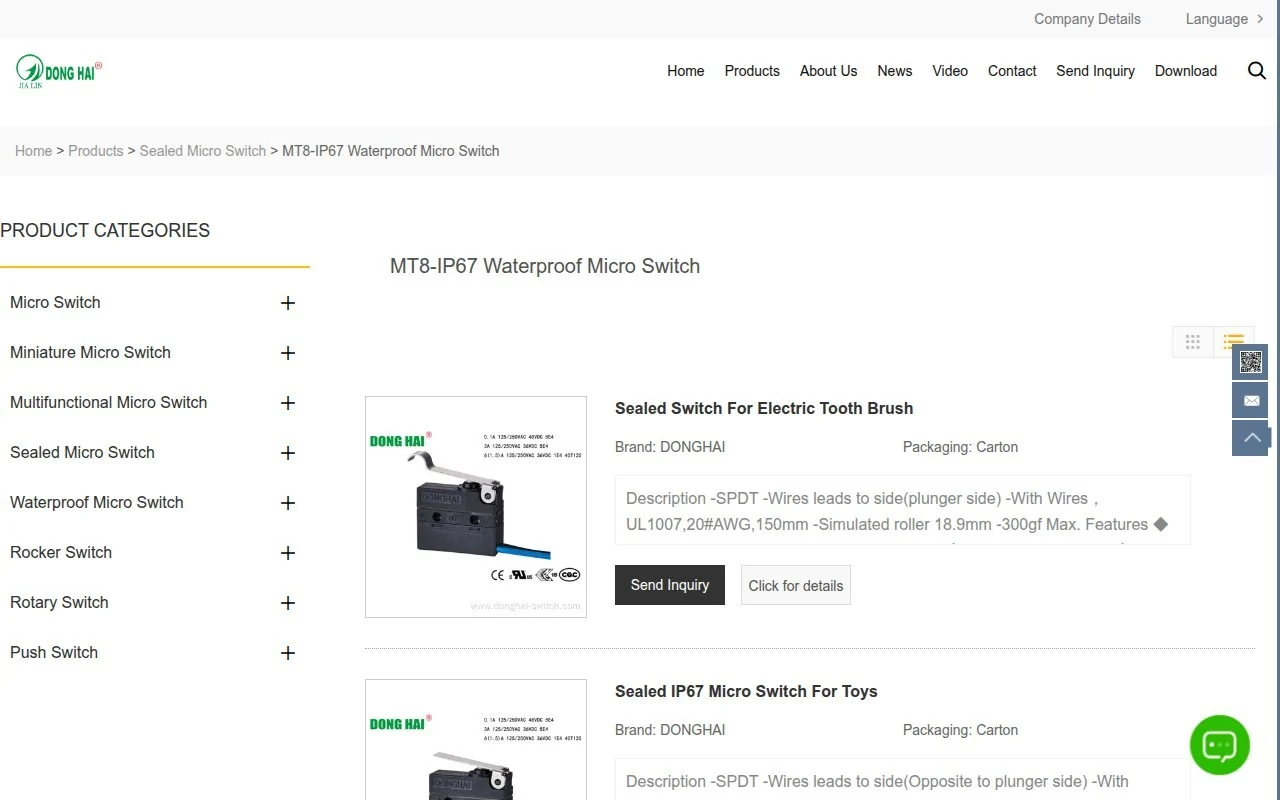Open the Contact menu item

click(x=1012, y=71)
